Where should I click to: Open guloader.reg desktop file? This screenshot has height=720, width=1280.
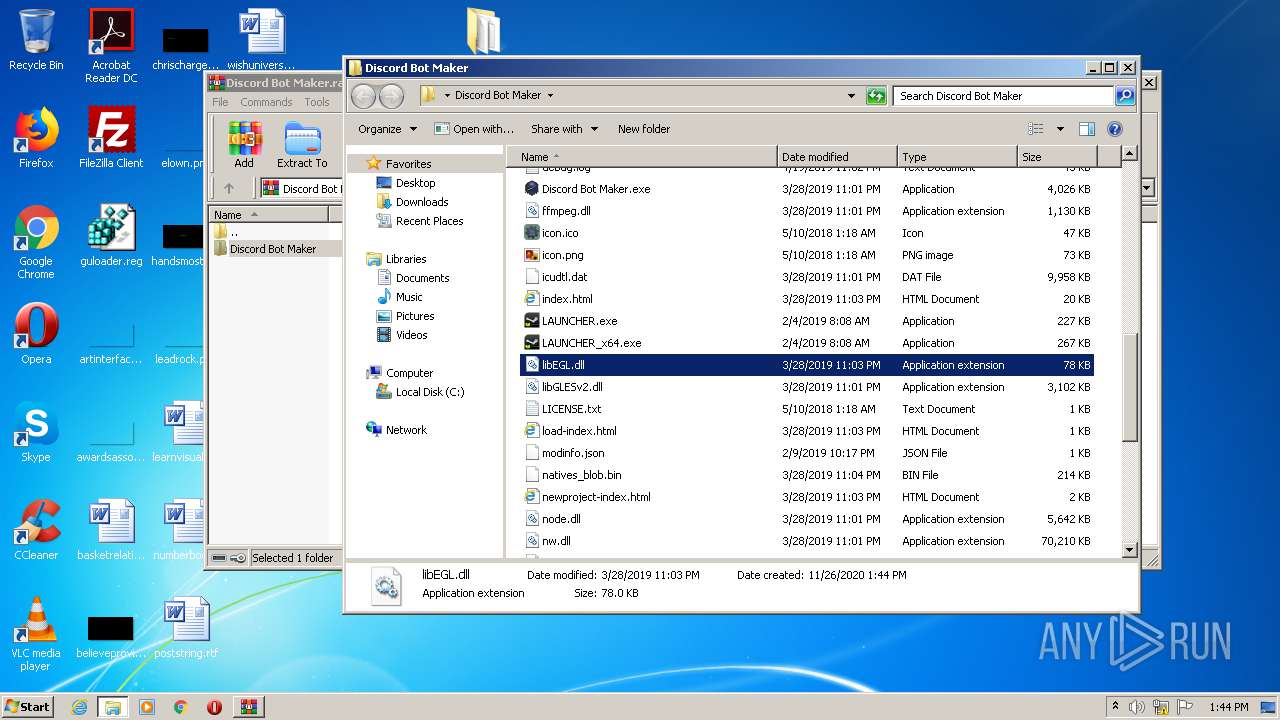[x=111, y=235]
